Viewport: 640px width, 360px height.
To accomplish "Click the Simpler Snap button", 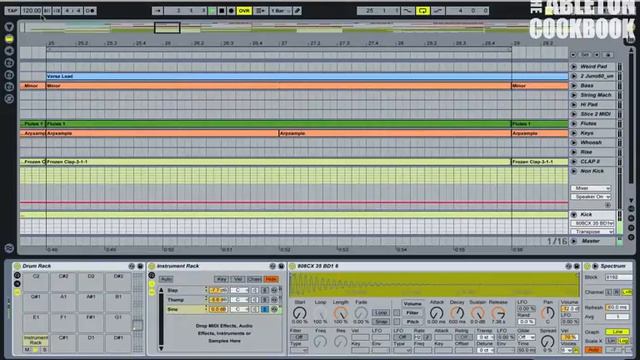I will (x=381, y=322).
